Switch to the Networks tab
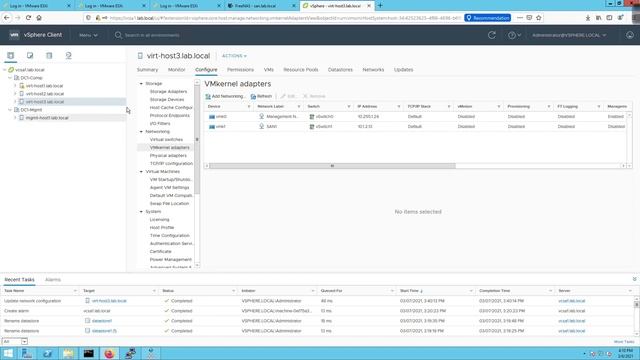Image resolution: width=640 pixels, height=360 pixels. pyautogui.click(x=373, y=70)
